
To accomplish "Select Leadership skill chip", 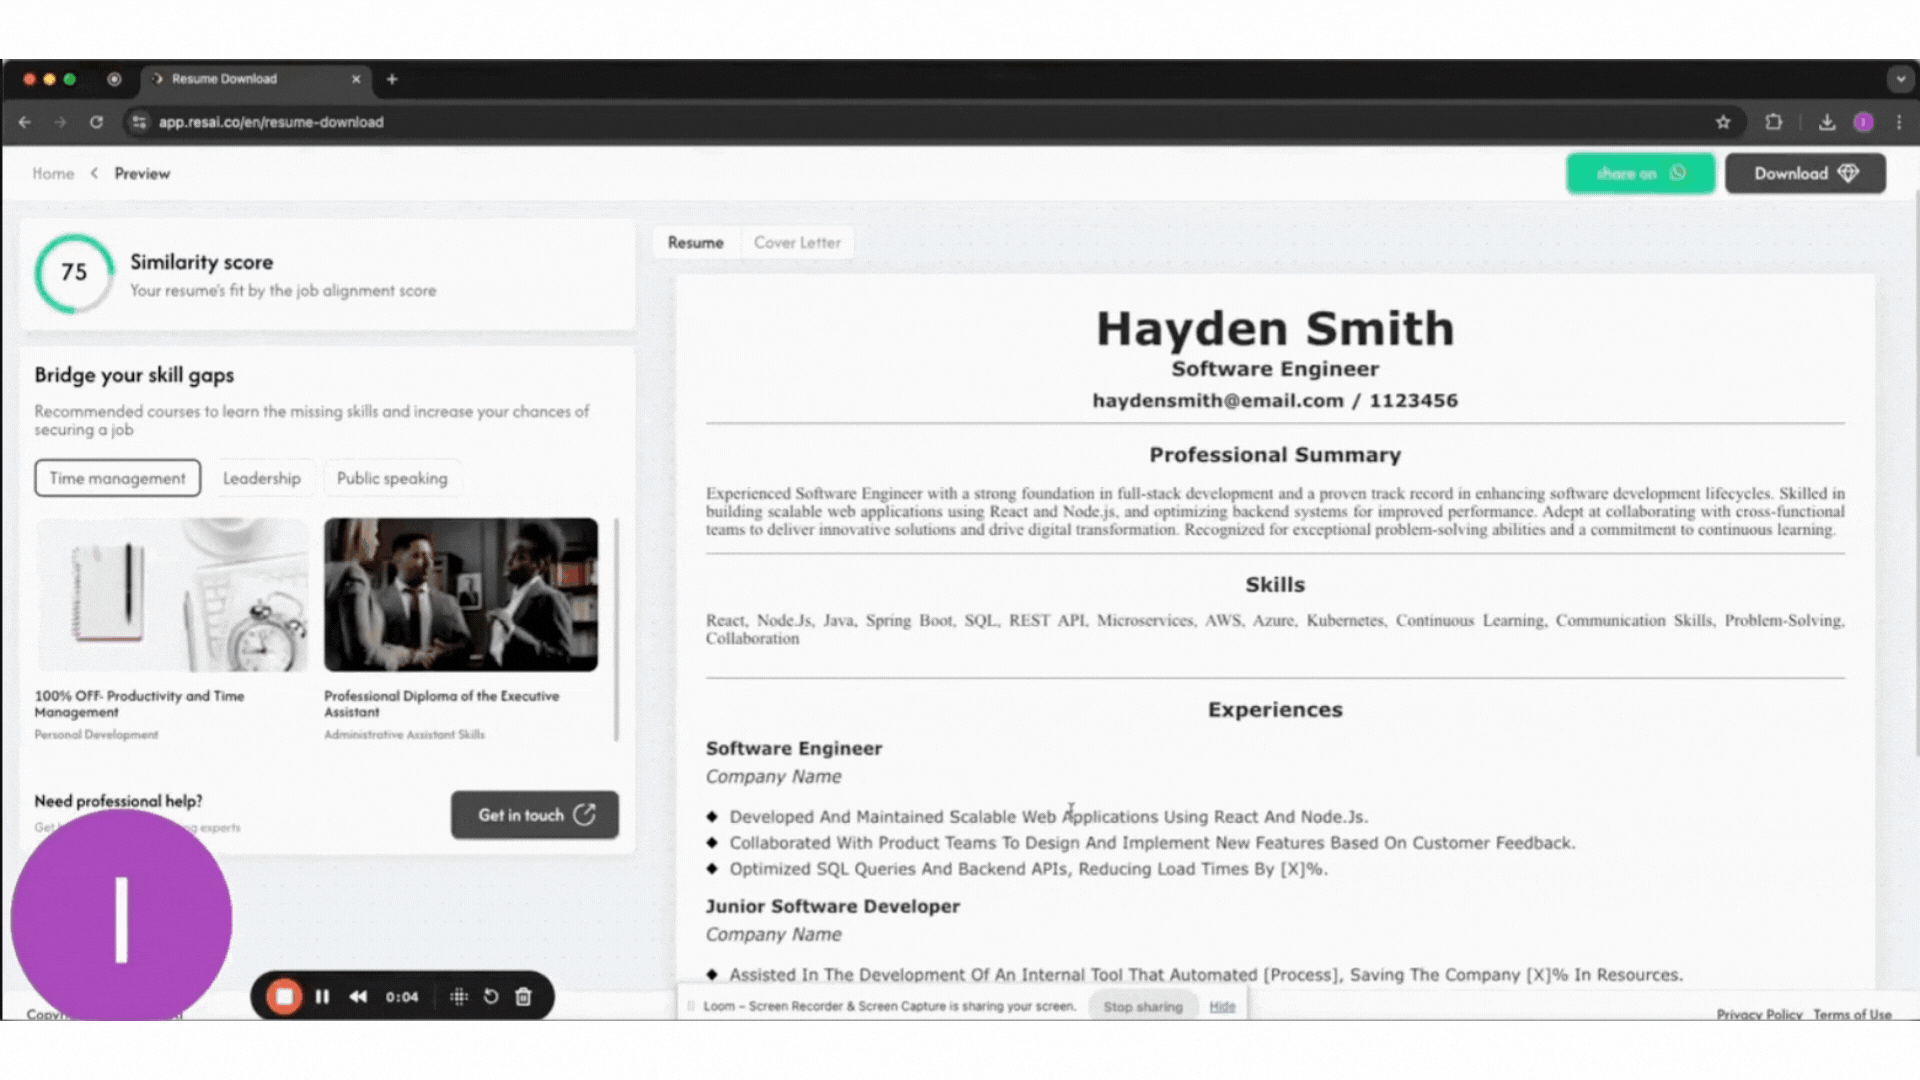I will click(261, 478).
